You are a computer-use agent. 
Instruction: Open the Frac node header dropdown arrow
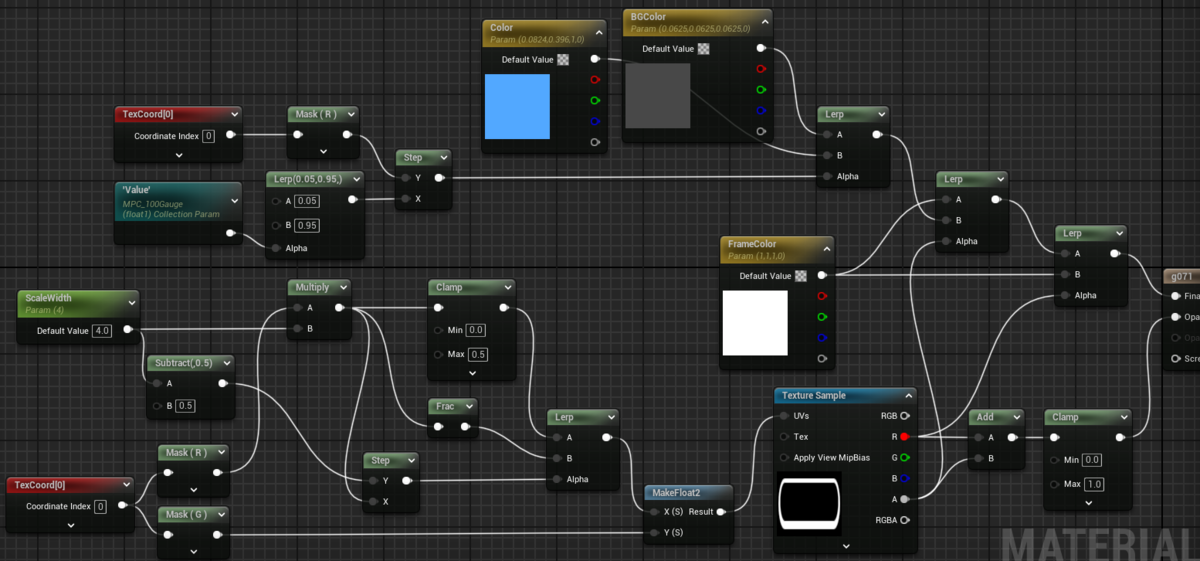(x=467, y=406)
